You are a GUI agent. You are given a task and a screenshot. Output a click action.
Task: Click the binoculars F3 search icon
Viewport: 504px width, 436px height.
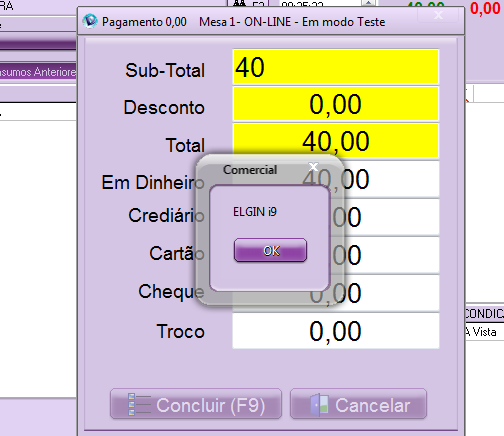(x=239, y=3)
